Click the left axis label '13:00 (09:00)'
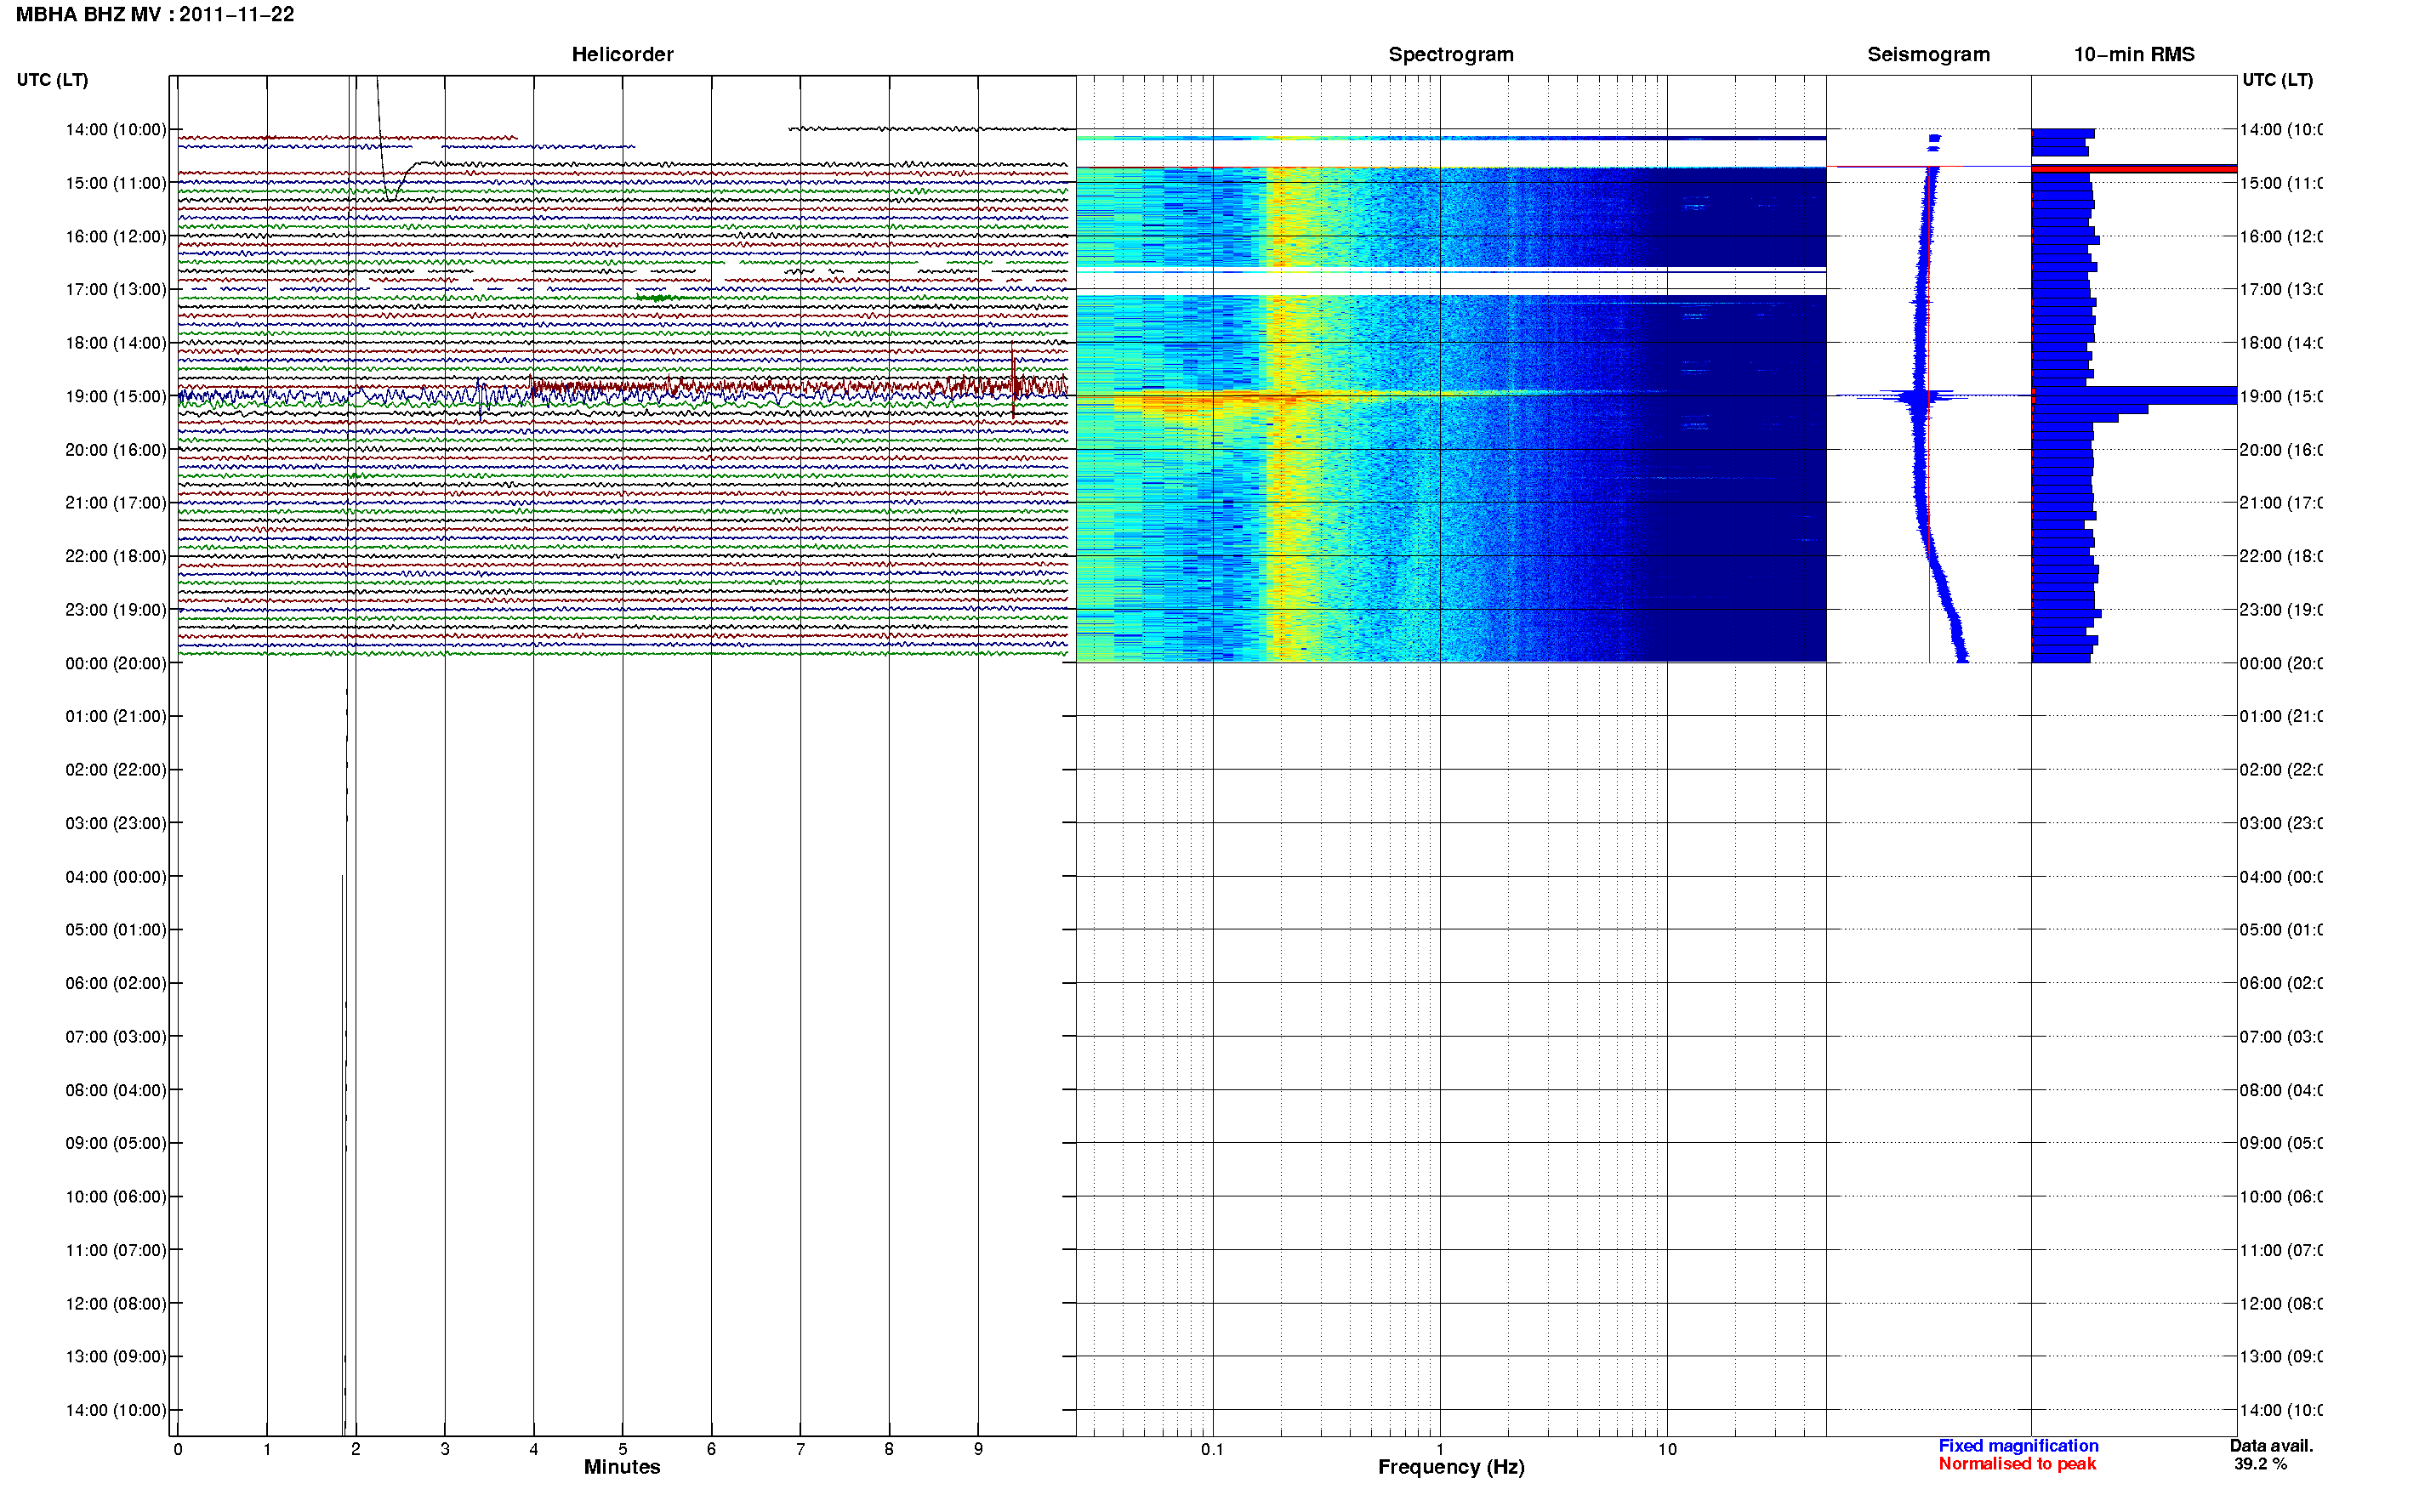Image resolution: width=2419 pixels, height=1512 pixels. point(116,1357)
